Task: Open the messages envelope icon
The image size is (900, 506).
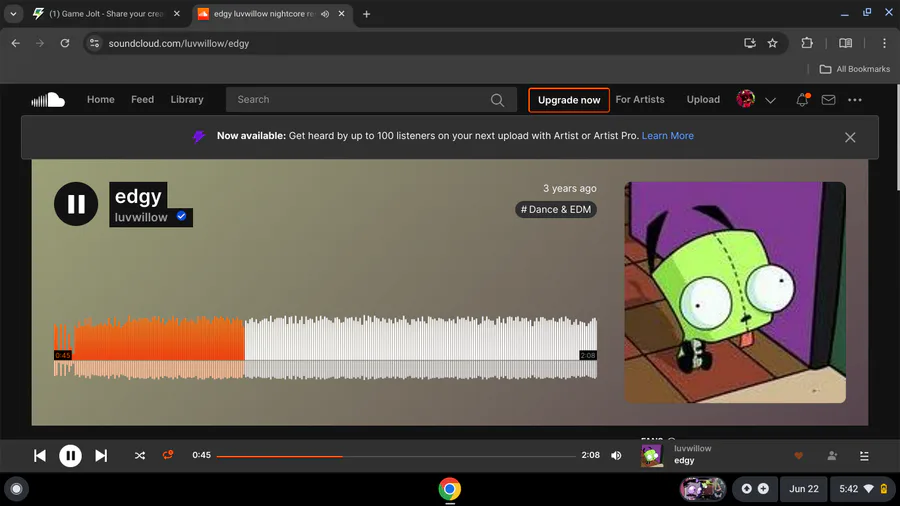Action: (828, 100)
